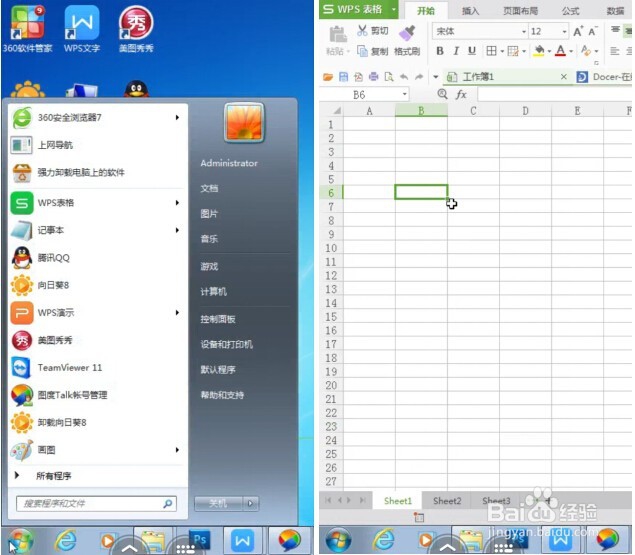635x555 pixels.
Task: Click the Administrator user picture
Action: (244, 122)
